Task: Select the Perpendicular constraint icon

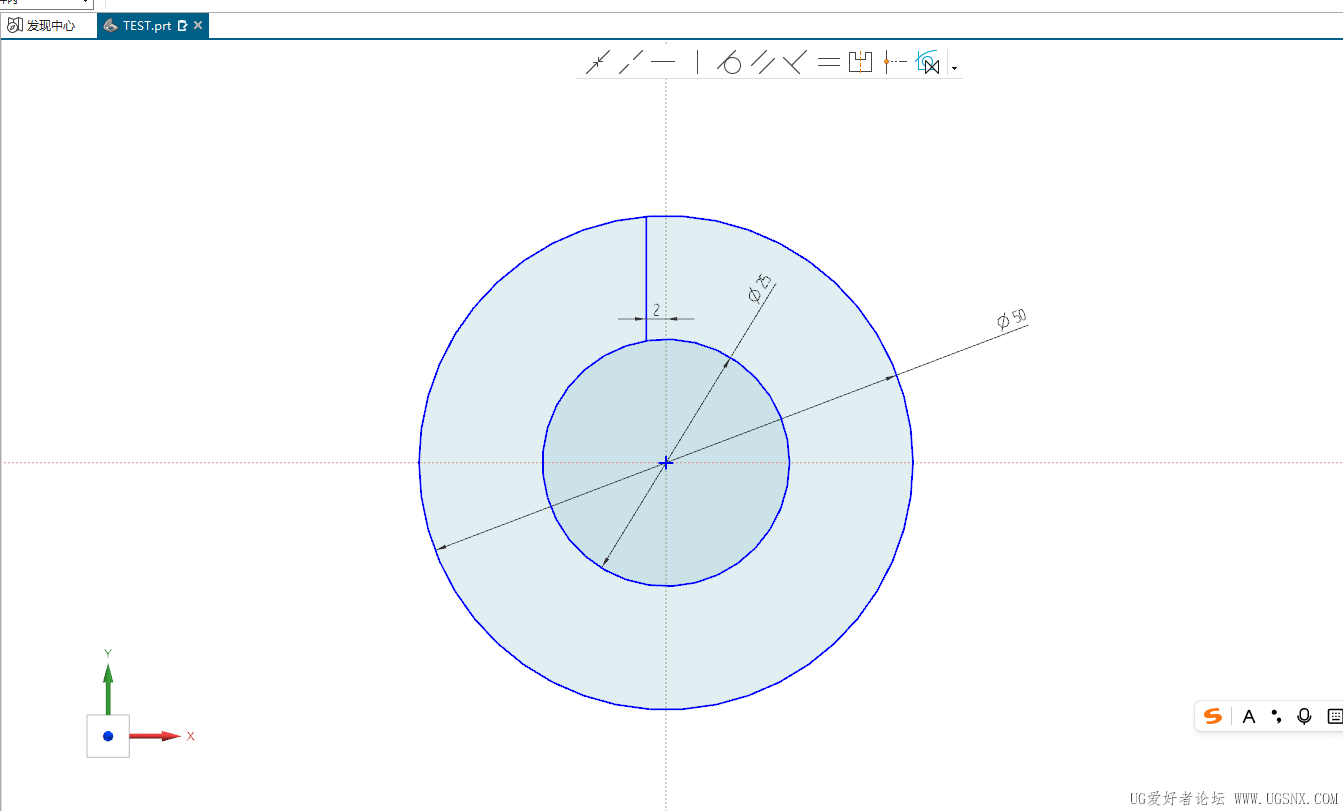Action: tap(794, 63)
